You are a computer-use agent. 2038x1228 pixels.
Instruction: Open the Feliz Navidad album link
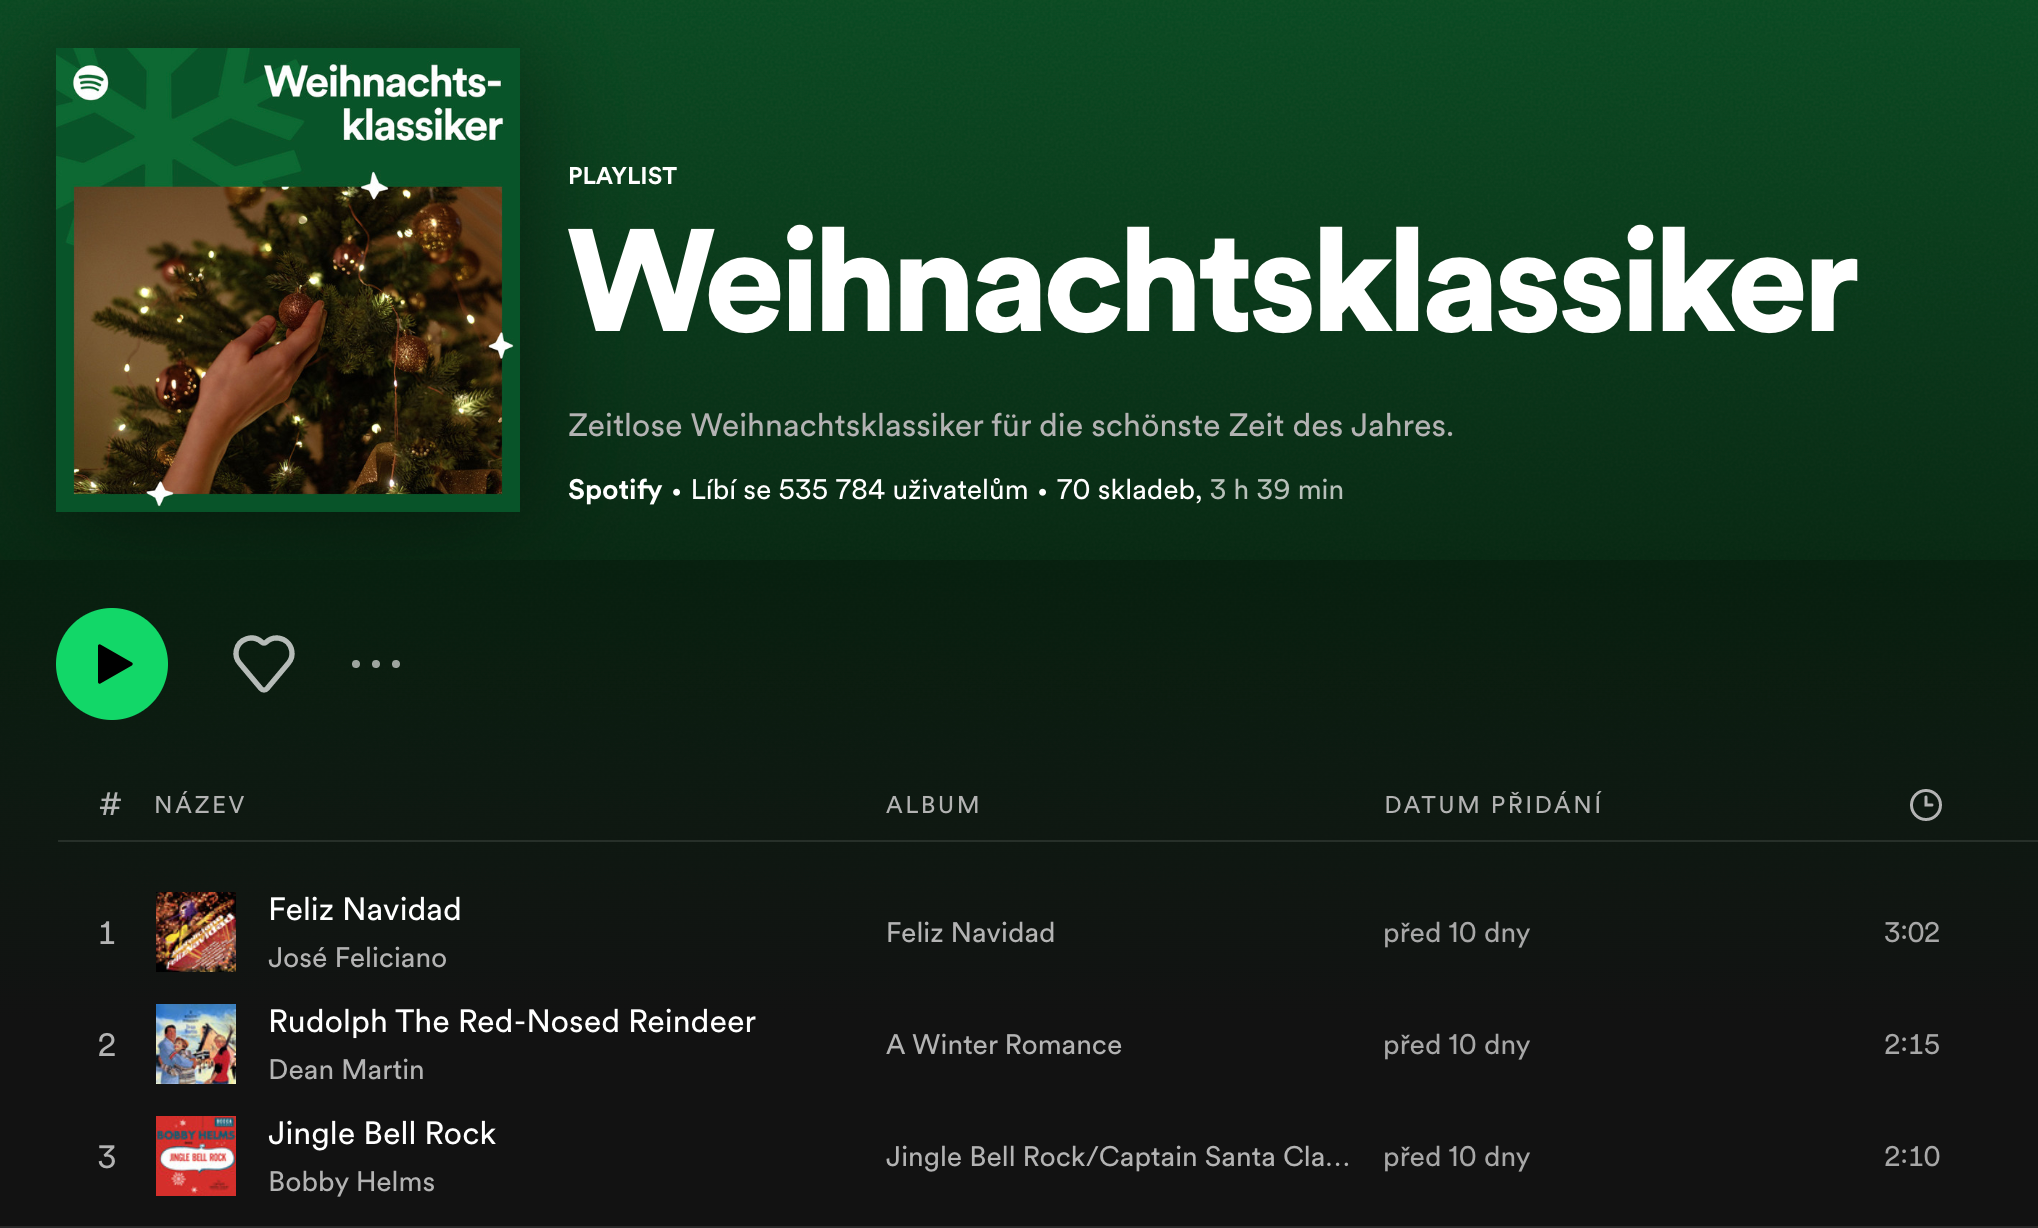coord(970,933)
